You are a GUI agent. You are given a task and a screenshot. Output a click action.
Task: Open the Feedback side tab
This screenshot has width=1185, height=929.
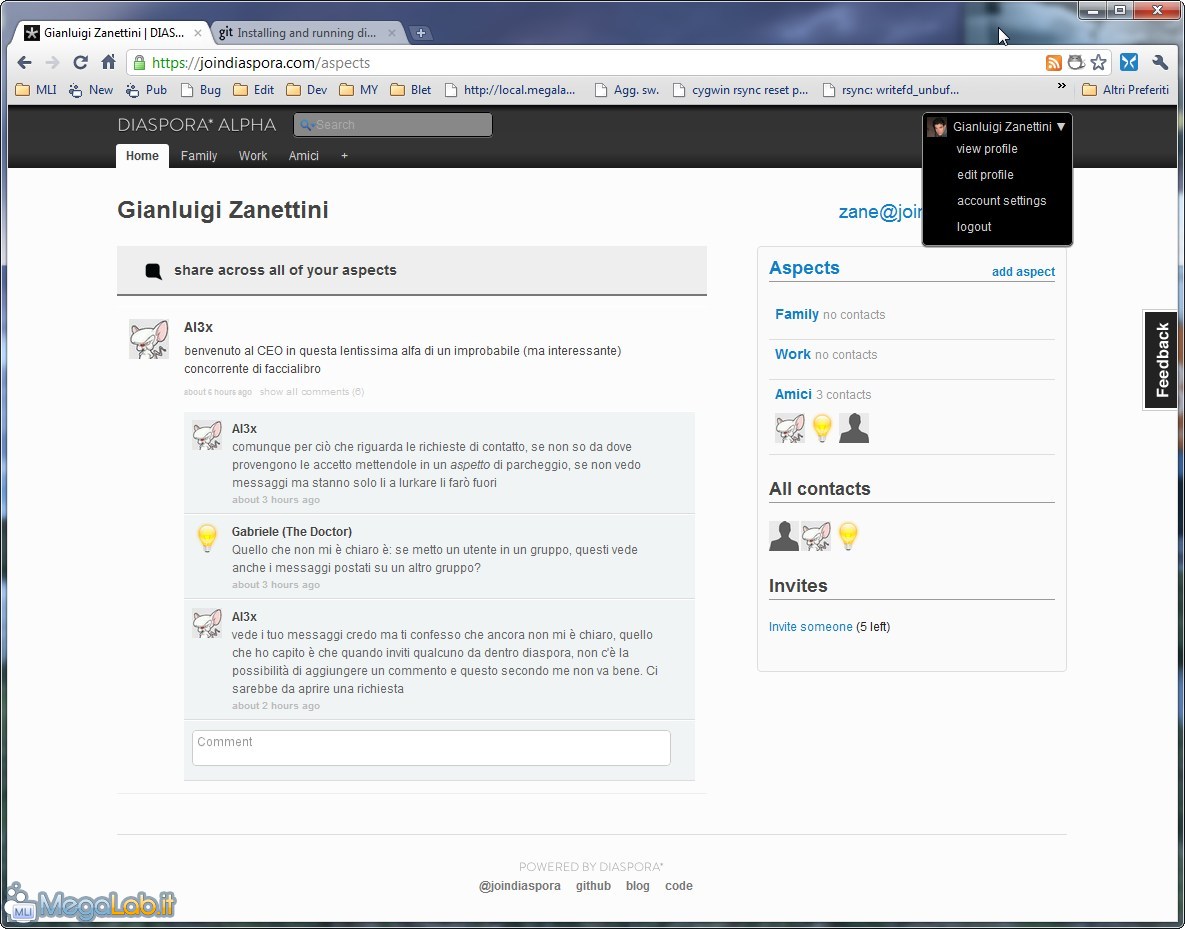click(1162, 360)
